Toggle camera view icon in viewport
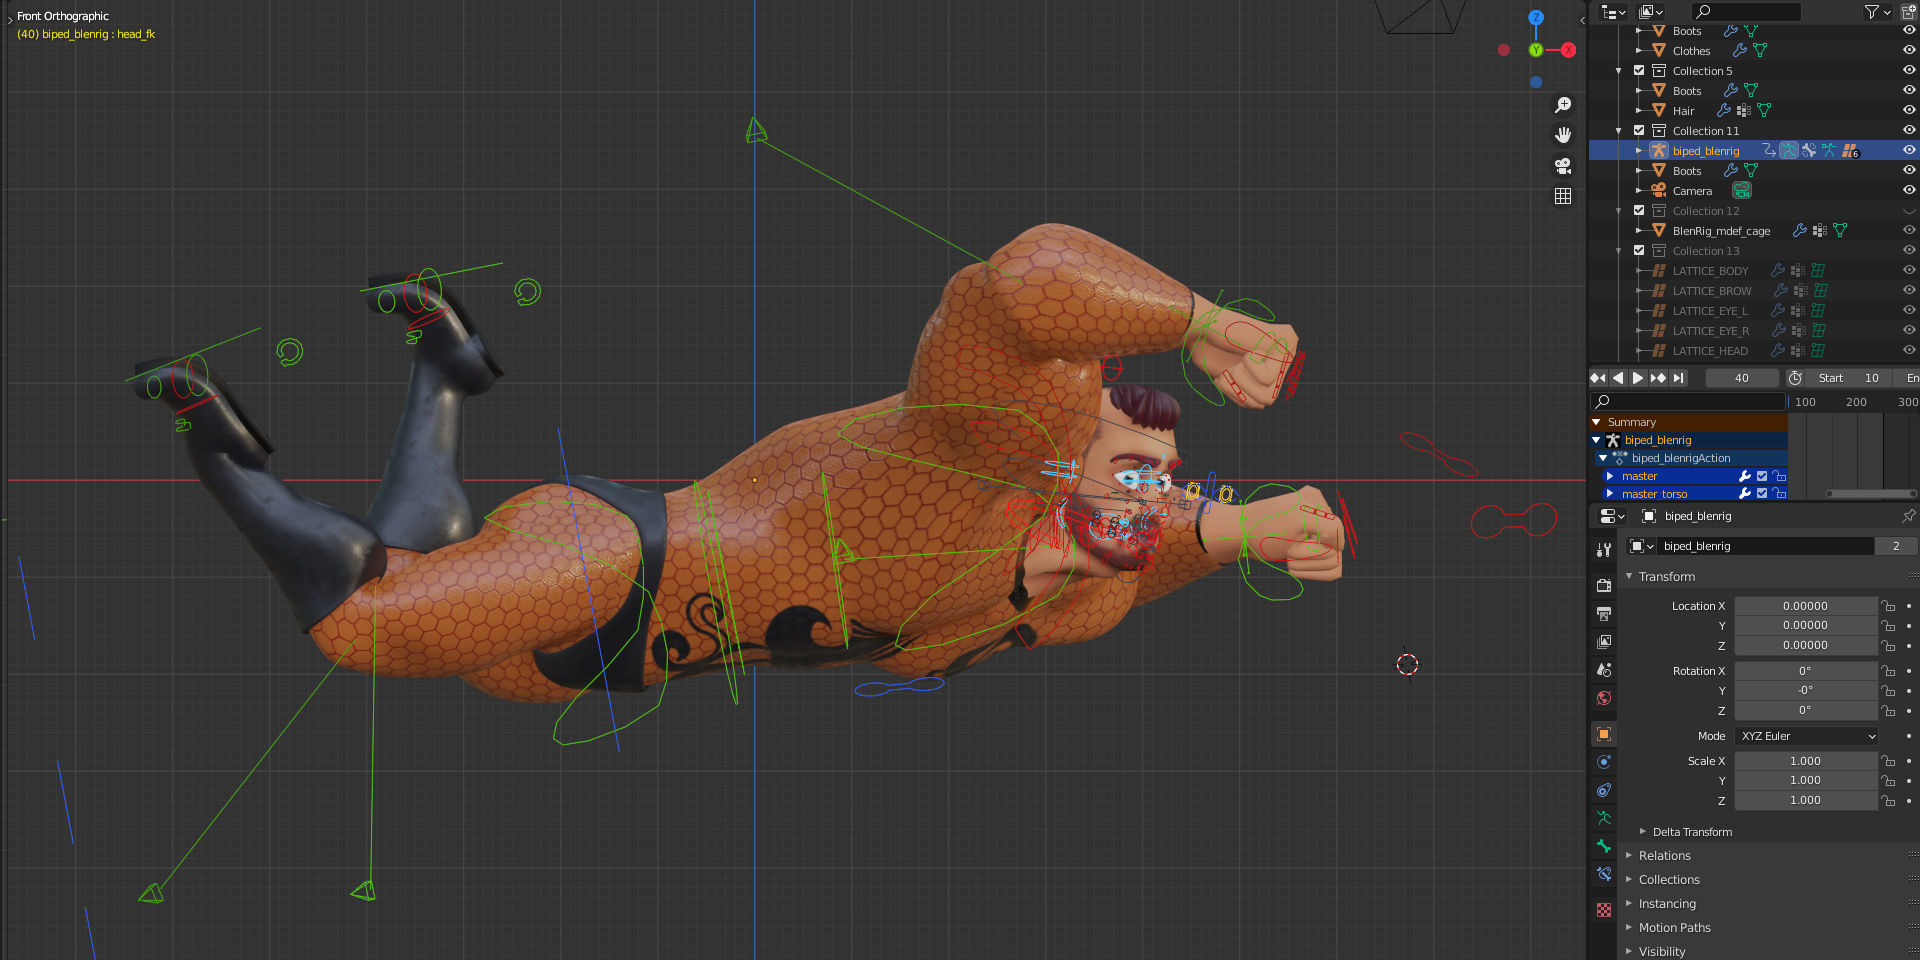This screenshot has height=960, width=1920. pyautogui.click(x=1563, y=166)
